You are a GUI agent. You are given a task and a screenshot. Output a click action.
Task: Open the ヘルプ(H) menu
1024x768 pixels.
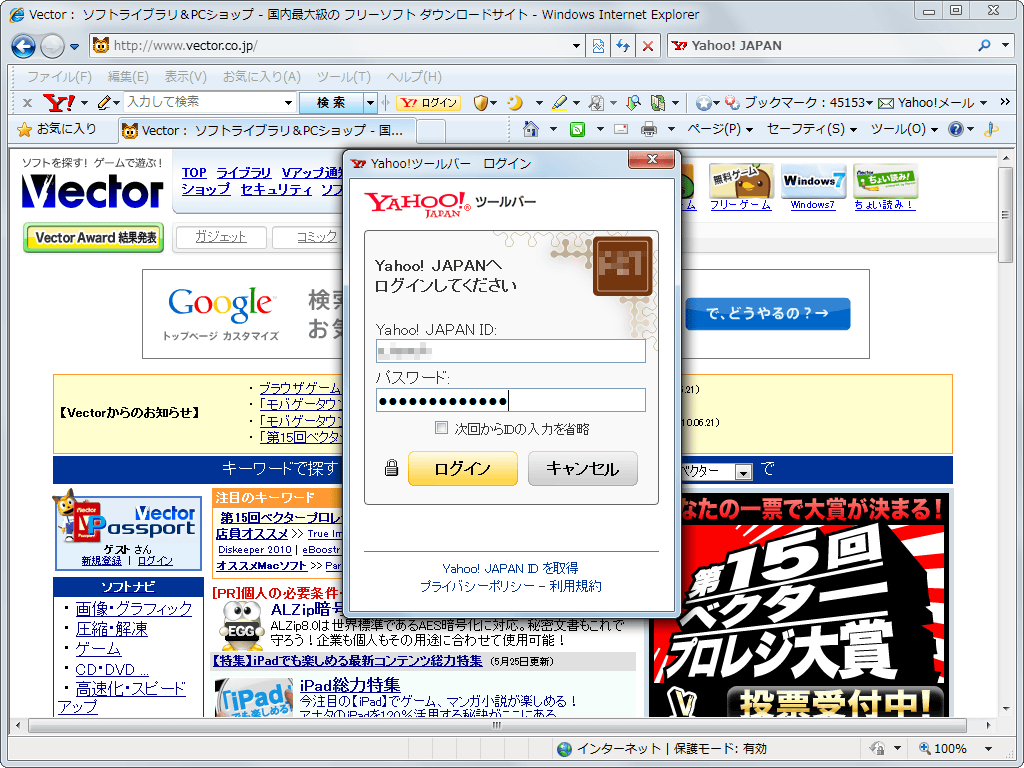click(x=414, y=77)
